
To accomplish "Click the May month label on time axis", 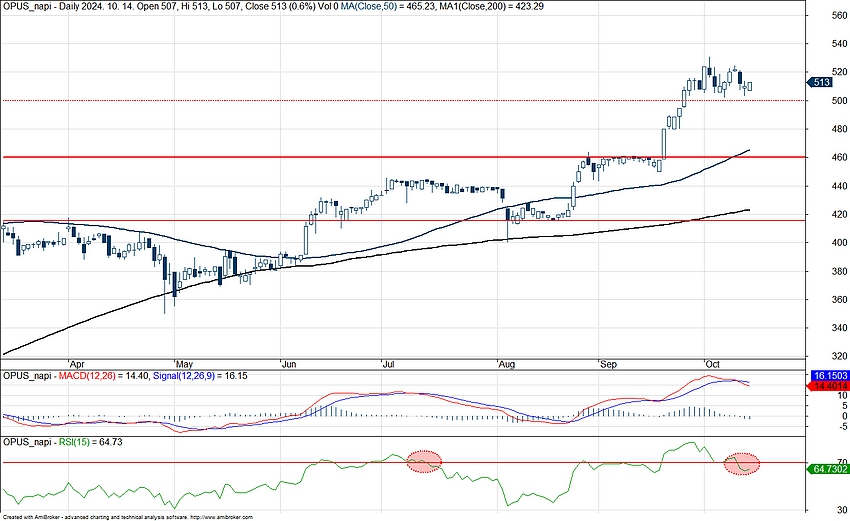I will click(185, 364).
